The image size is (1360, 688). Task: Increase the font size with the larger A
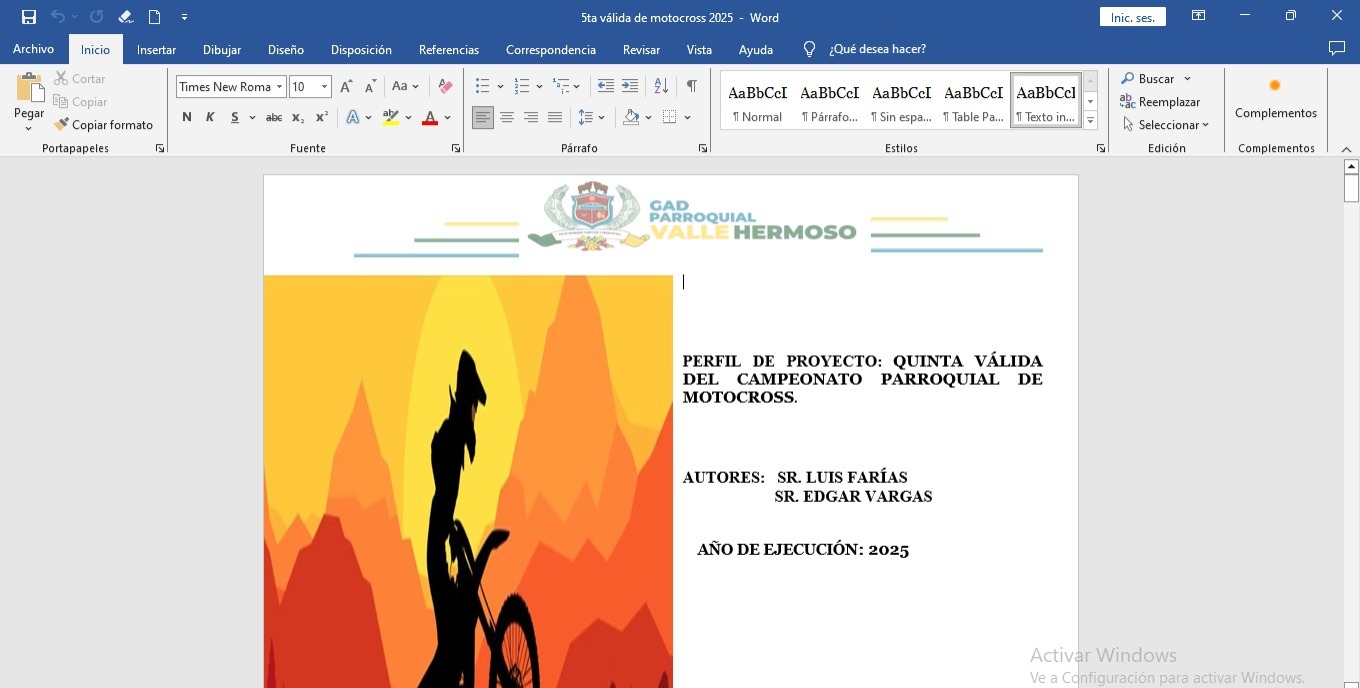coord(345,86)
